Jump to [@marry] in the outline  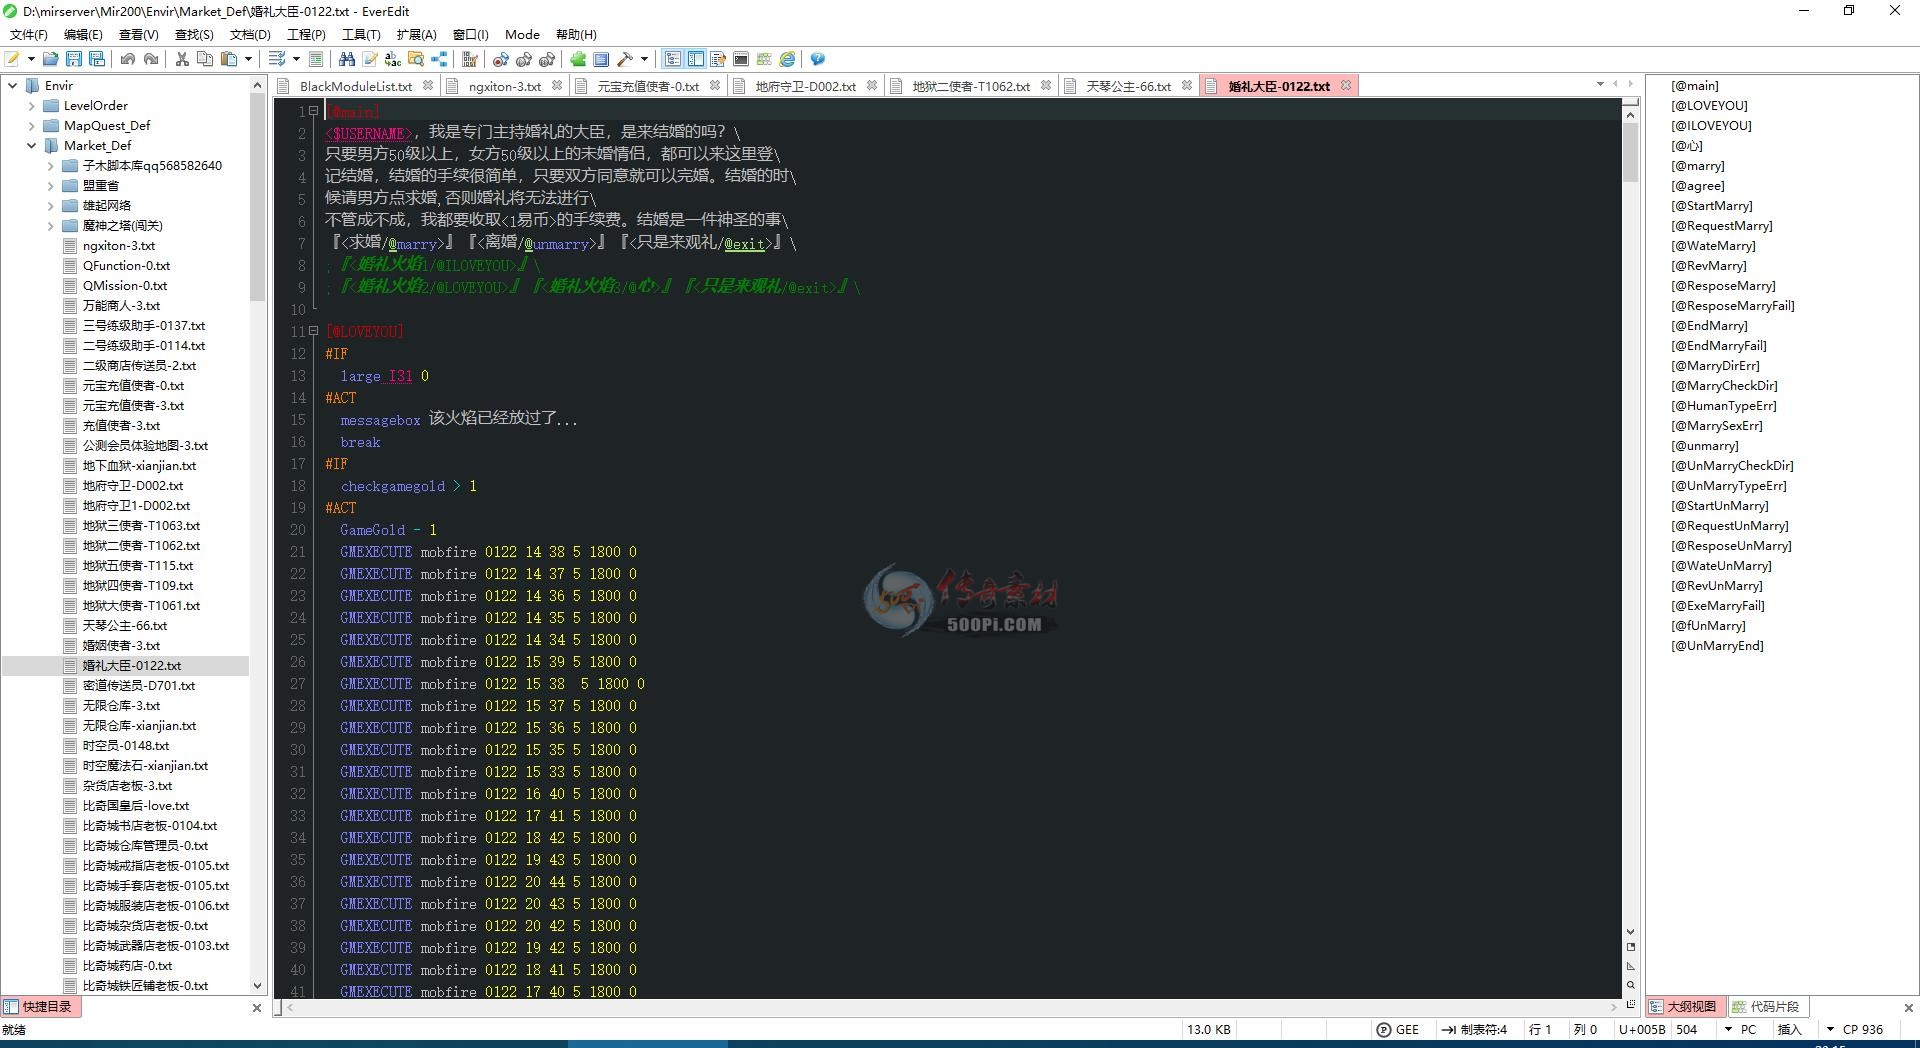1697,166
